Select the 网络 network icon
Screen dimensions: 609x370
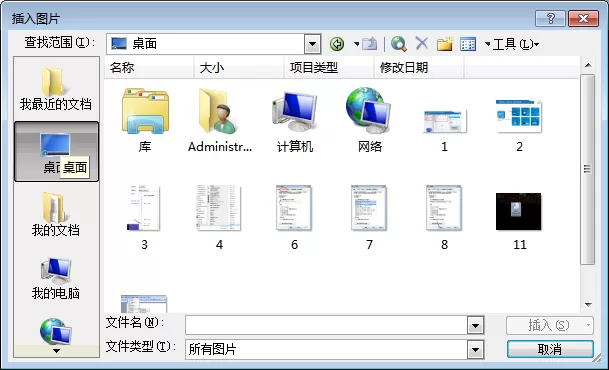point(369,120)
